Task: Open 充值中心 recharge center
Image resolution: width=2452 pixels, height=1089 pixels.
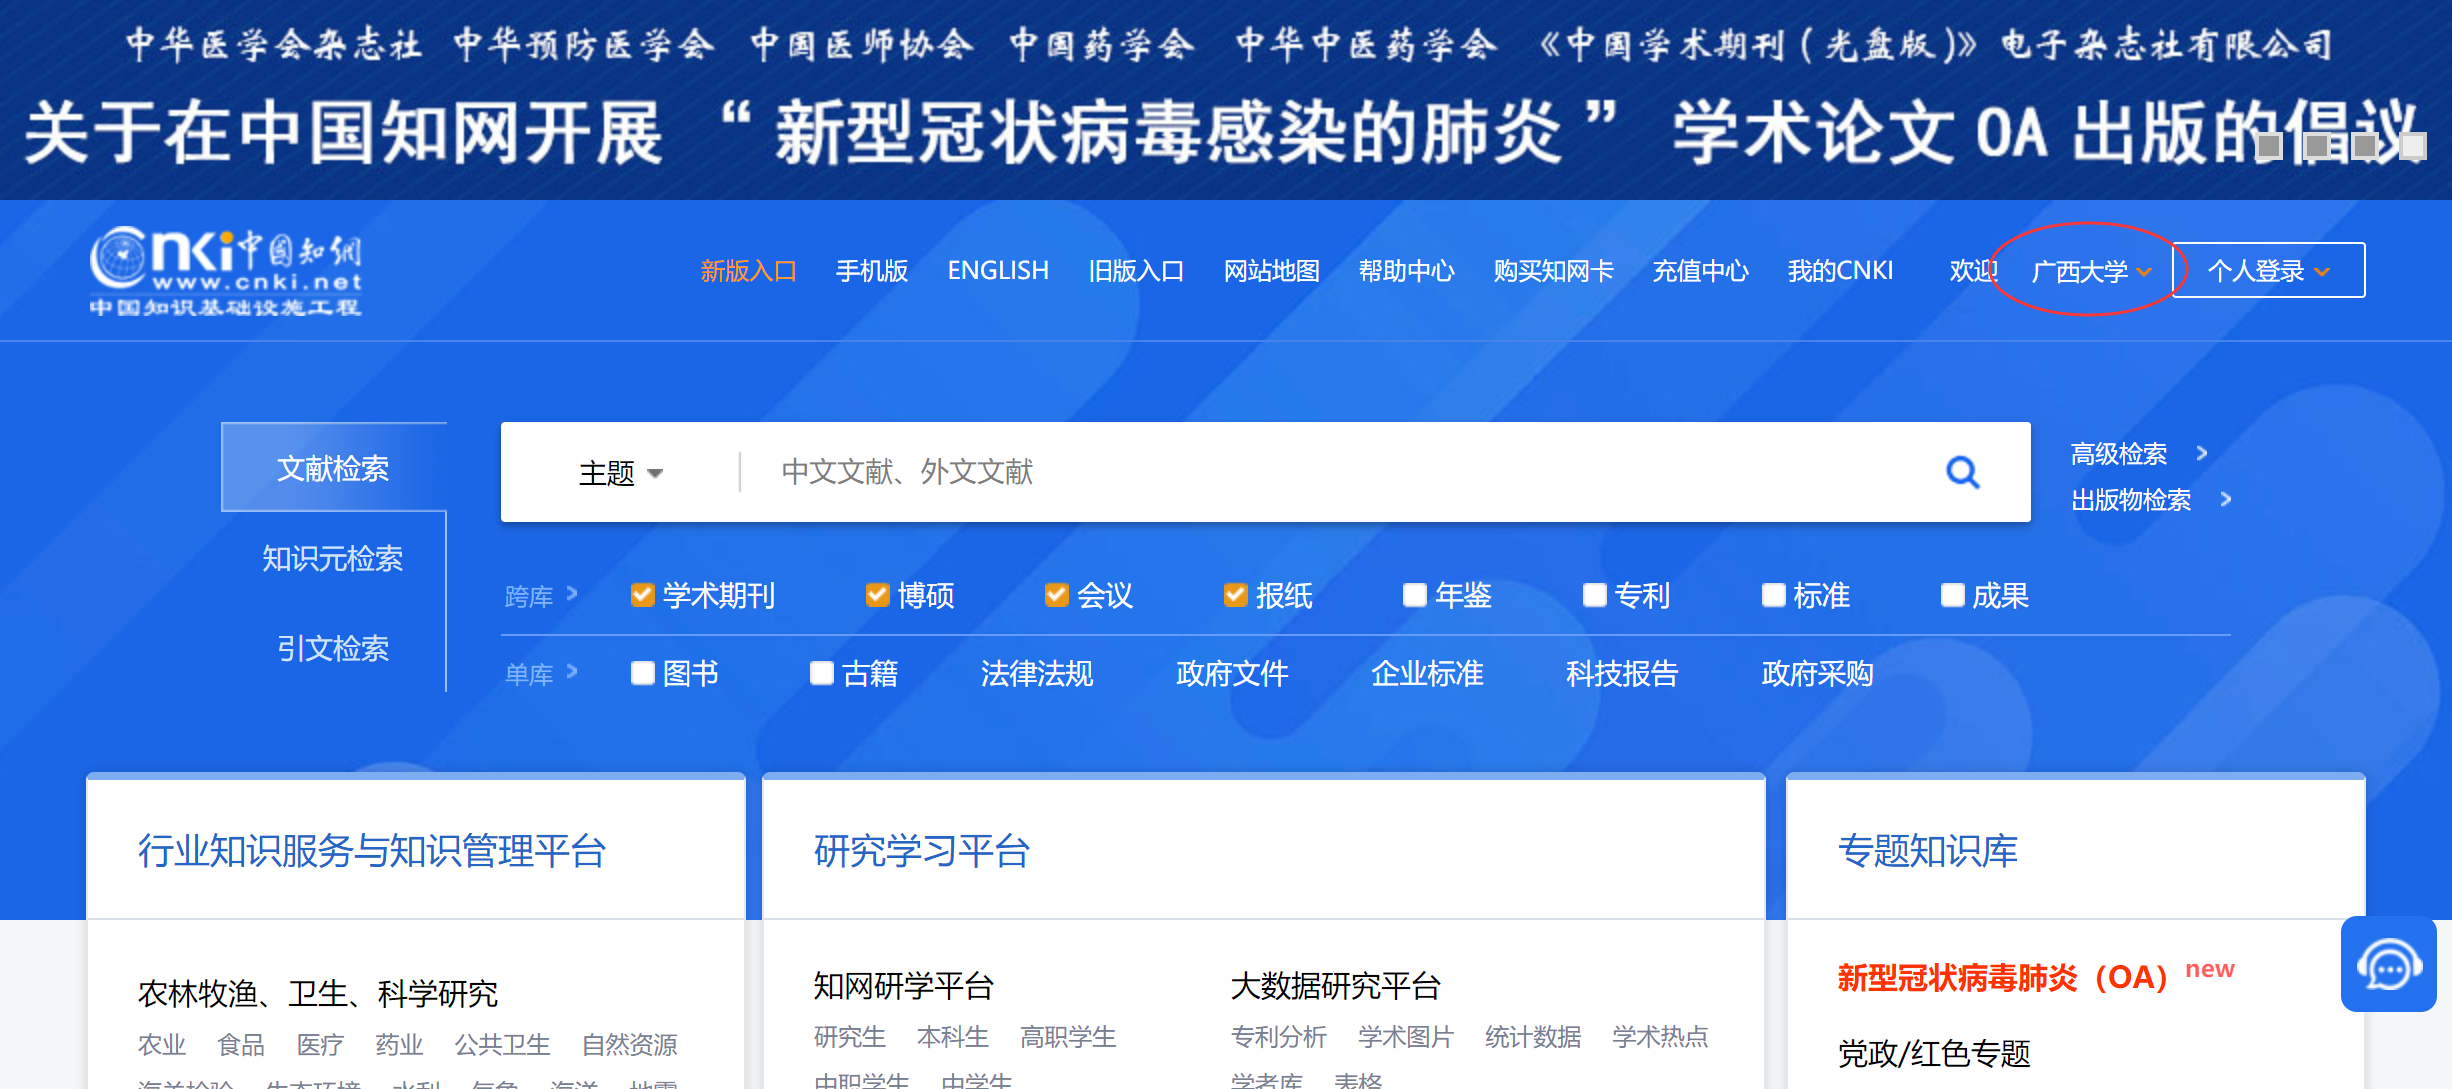Action: coord(1701,271)
